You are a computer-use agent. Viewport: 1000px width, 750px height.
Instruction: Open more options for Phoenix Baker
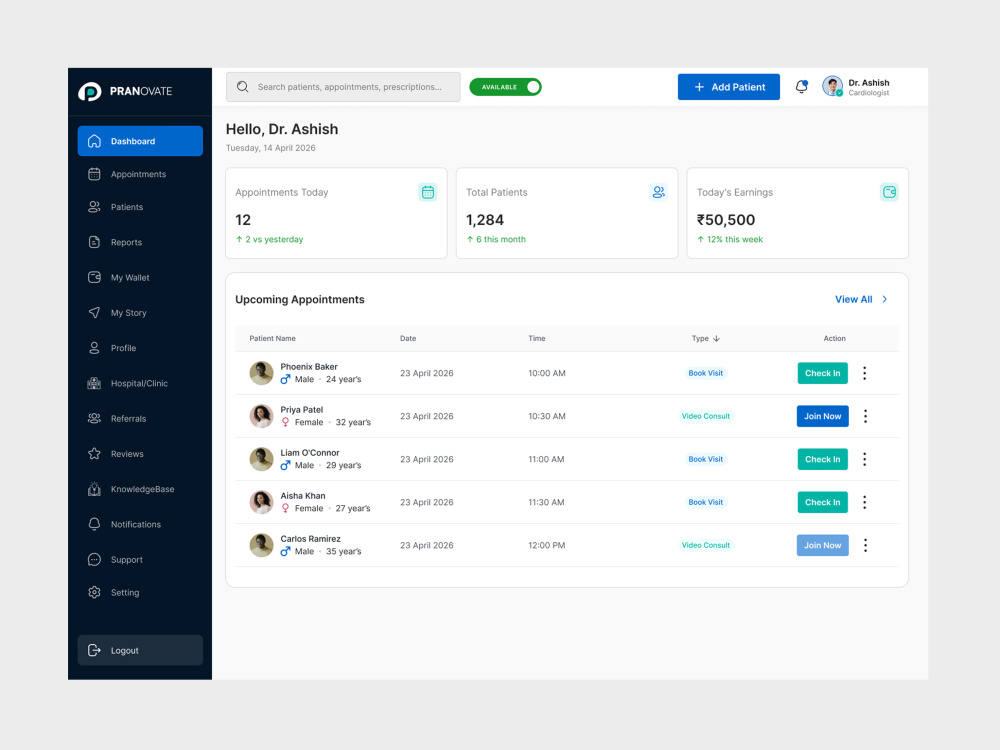point(865,373)
